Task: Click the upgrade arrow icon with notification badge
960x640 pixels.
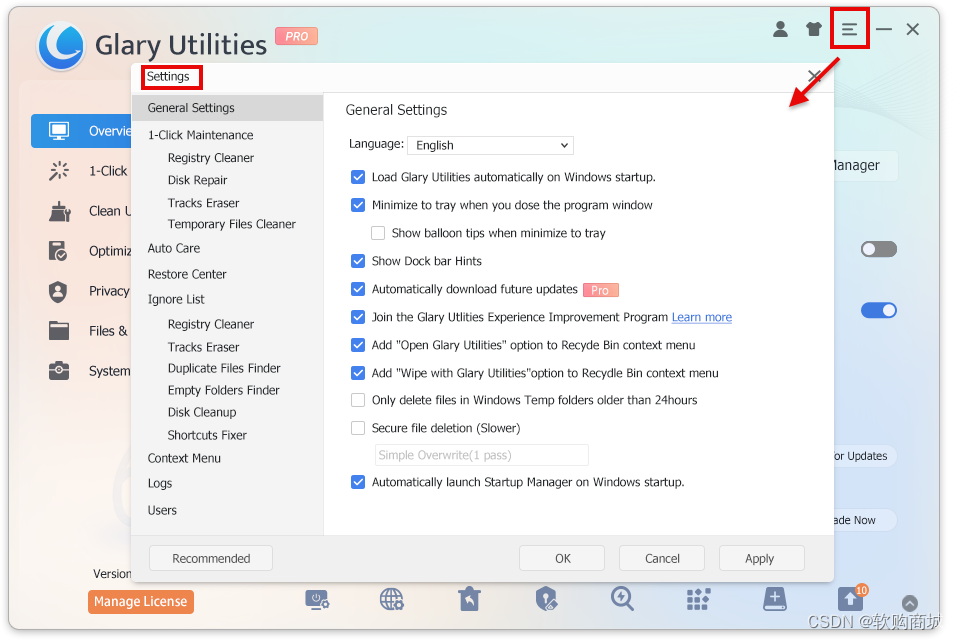Action: pyautogui.click(x=849, y=598)
